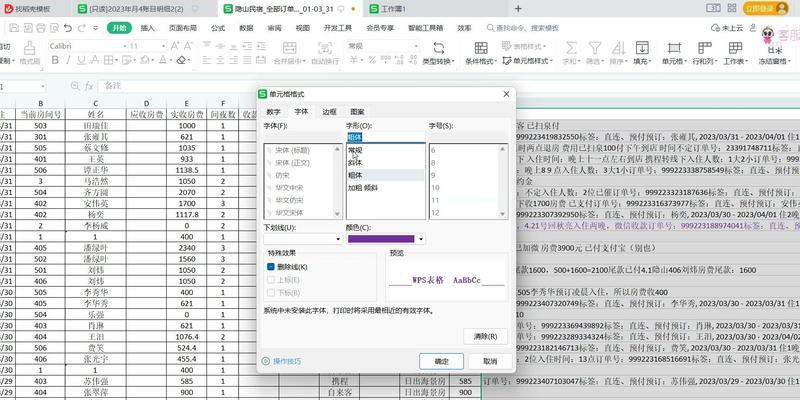This screenshot has width=800, height=400.
Task: Expand the 下划线 underline dropdown
Action: coord(338,239)
